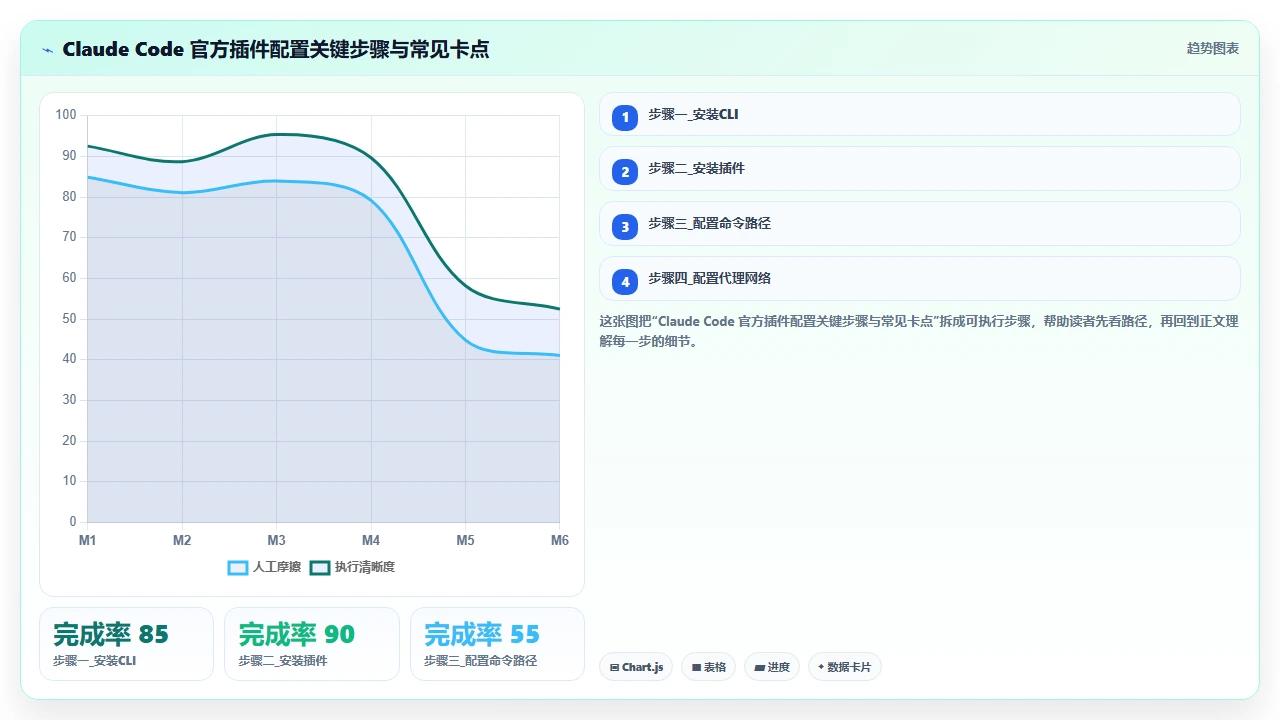Click the step number 2 badge
The height and width of the screenshot is (720, 1280).
tap(625, 172)
